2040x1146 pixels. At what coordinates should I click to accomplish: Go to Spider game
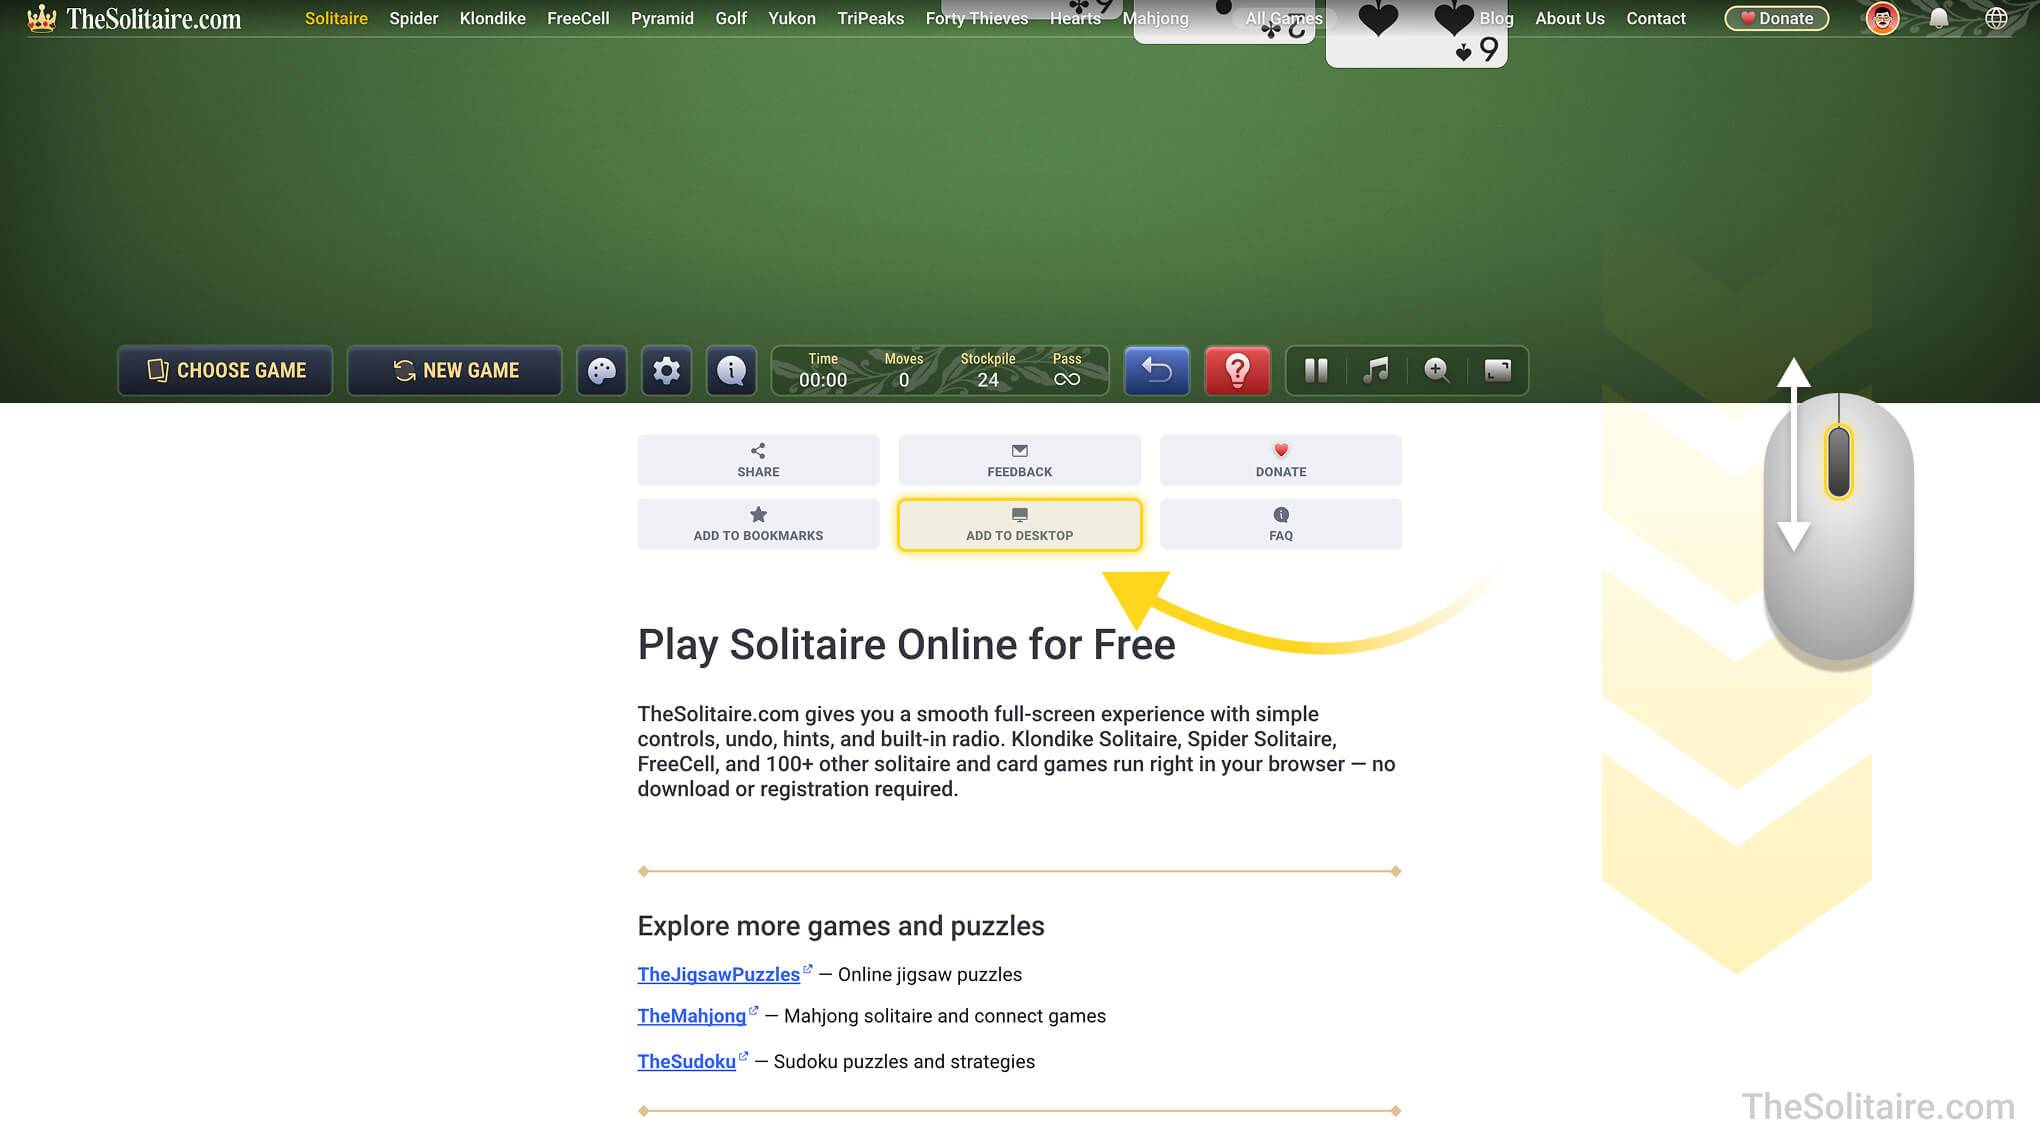(x=414, y=18)
